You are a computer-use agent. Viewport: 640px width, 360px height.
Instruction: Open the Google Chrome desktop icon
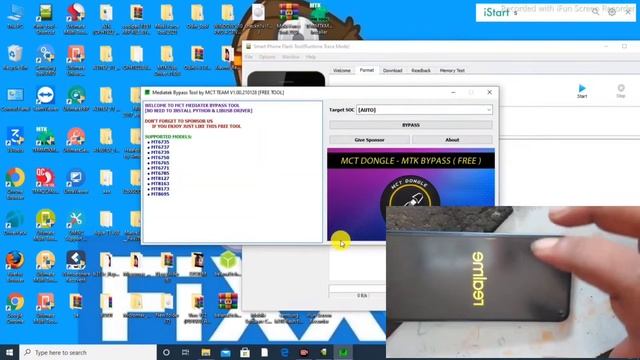point(15,307)
